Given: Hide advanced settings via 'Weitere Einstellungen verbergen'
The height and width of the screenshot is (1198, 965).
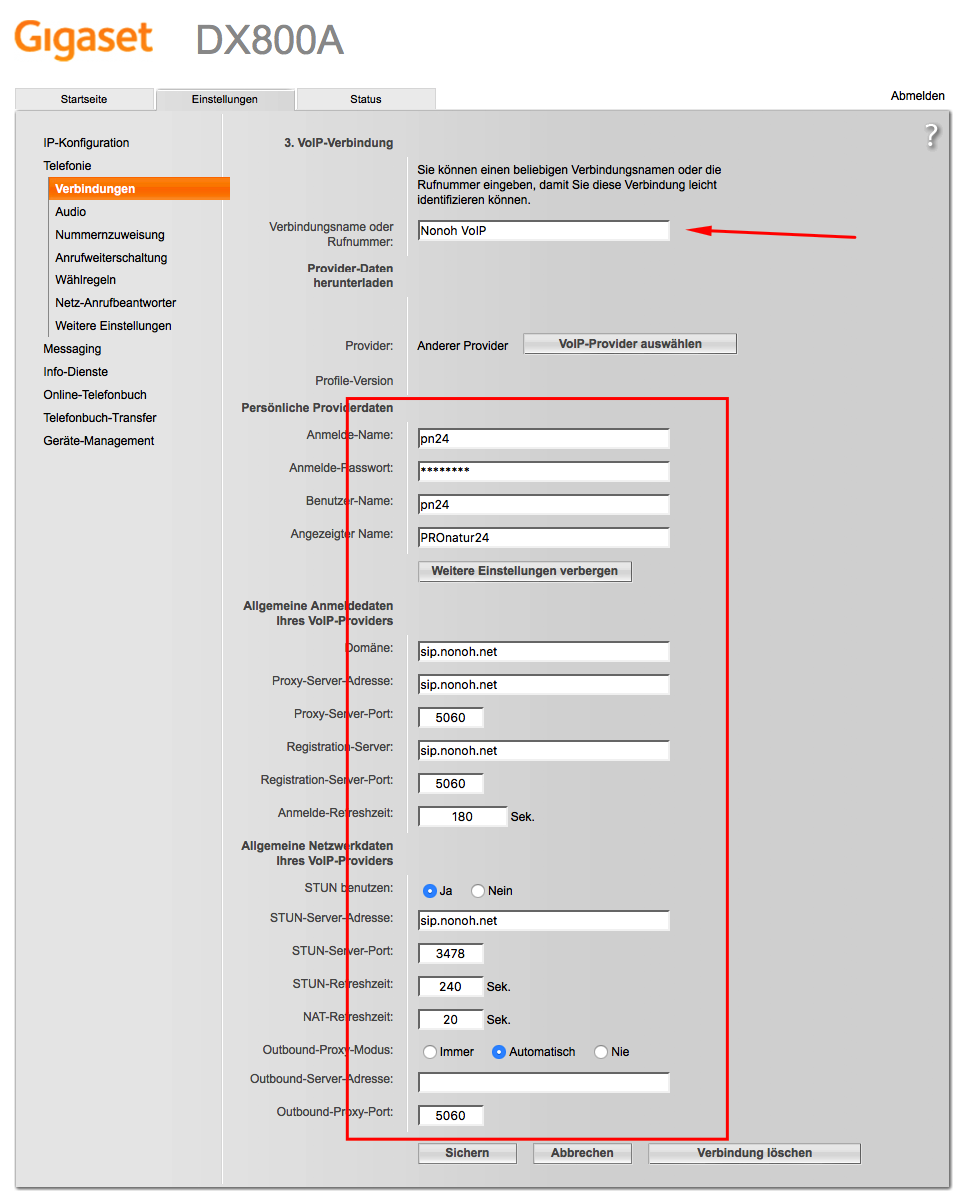Looking at the screenshot, I should tap(525, 571).
